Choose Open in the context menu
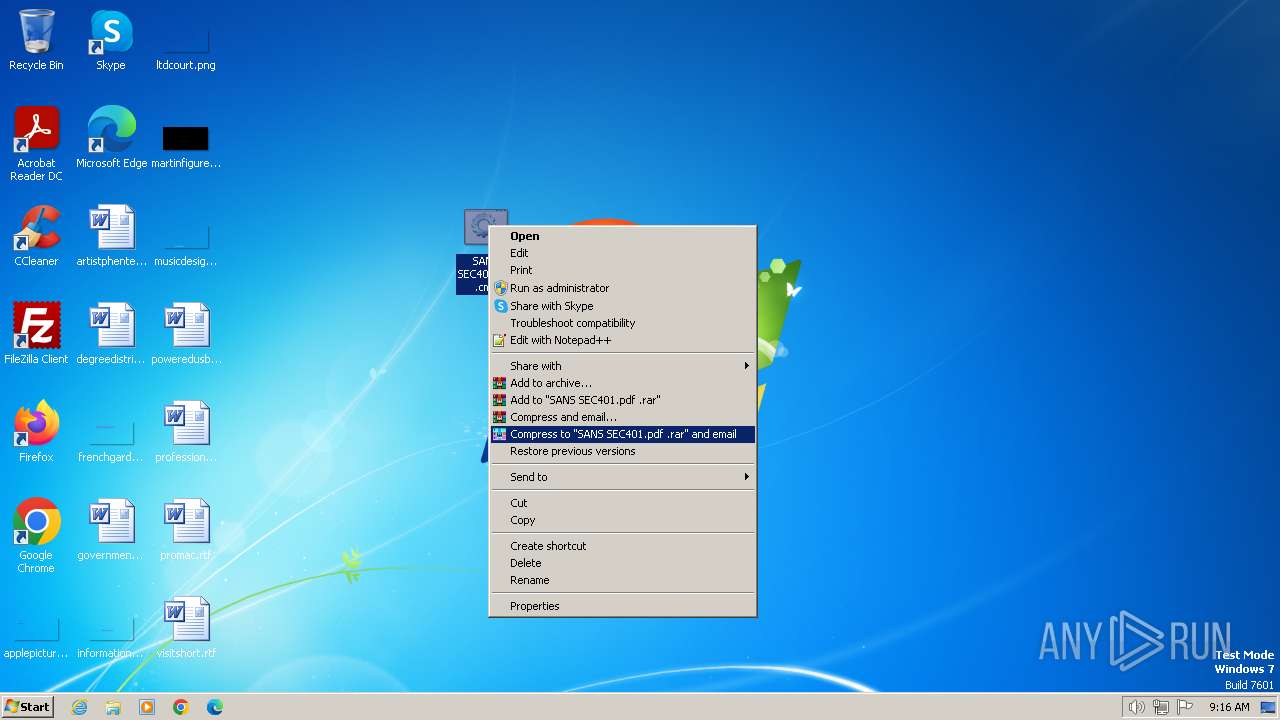 (622, 236)
